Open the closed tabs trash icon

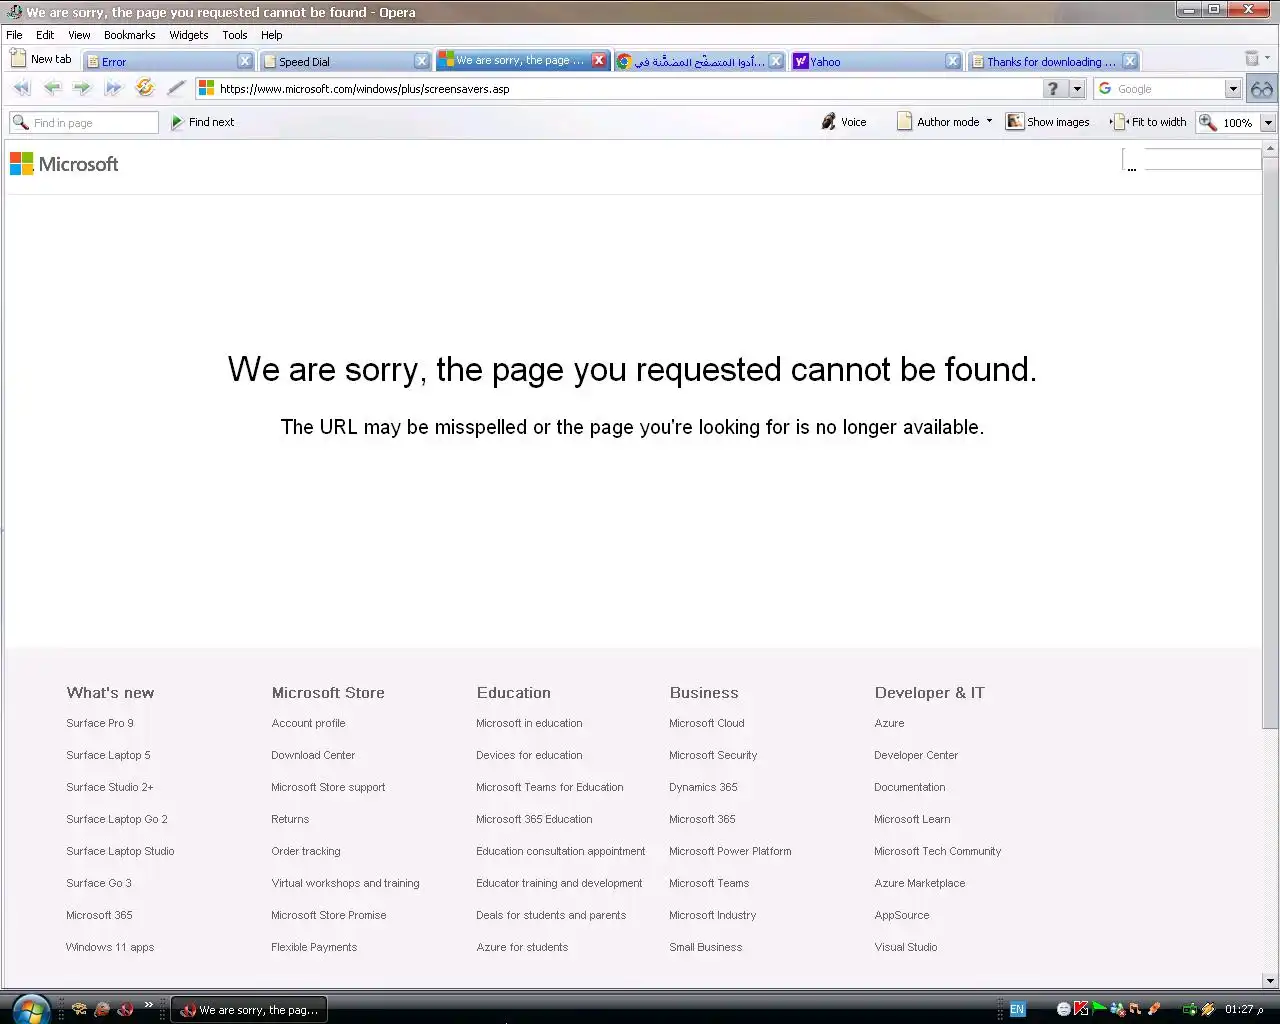pos(1252,59)
